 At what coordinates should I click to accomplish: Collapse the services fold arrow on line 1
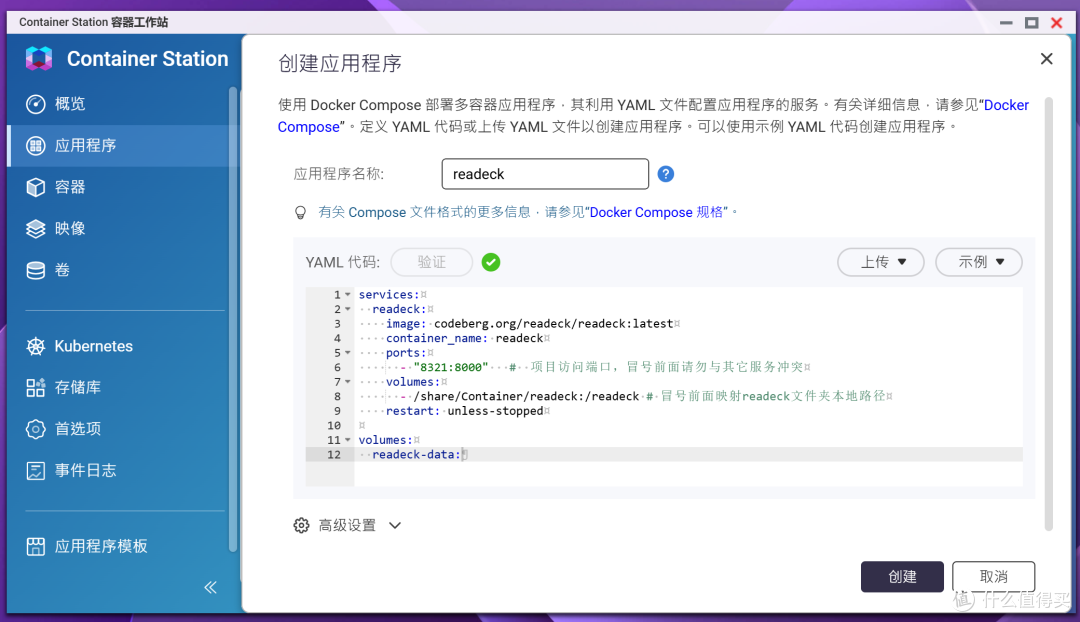(x=348, y=295)
